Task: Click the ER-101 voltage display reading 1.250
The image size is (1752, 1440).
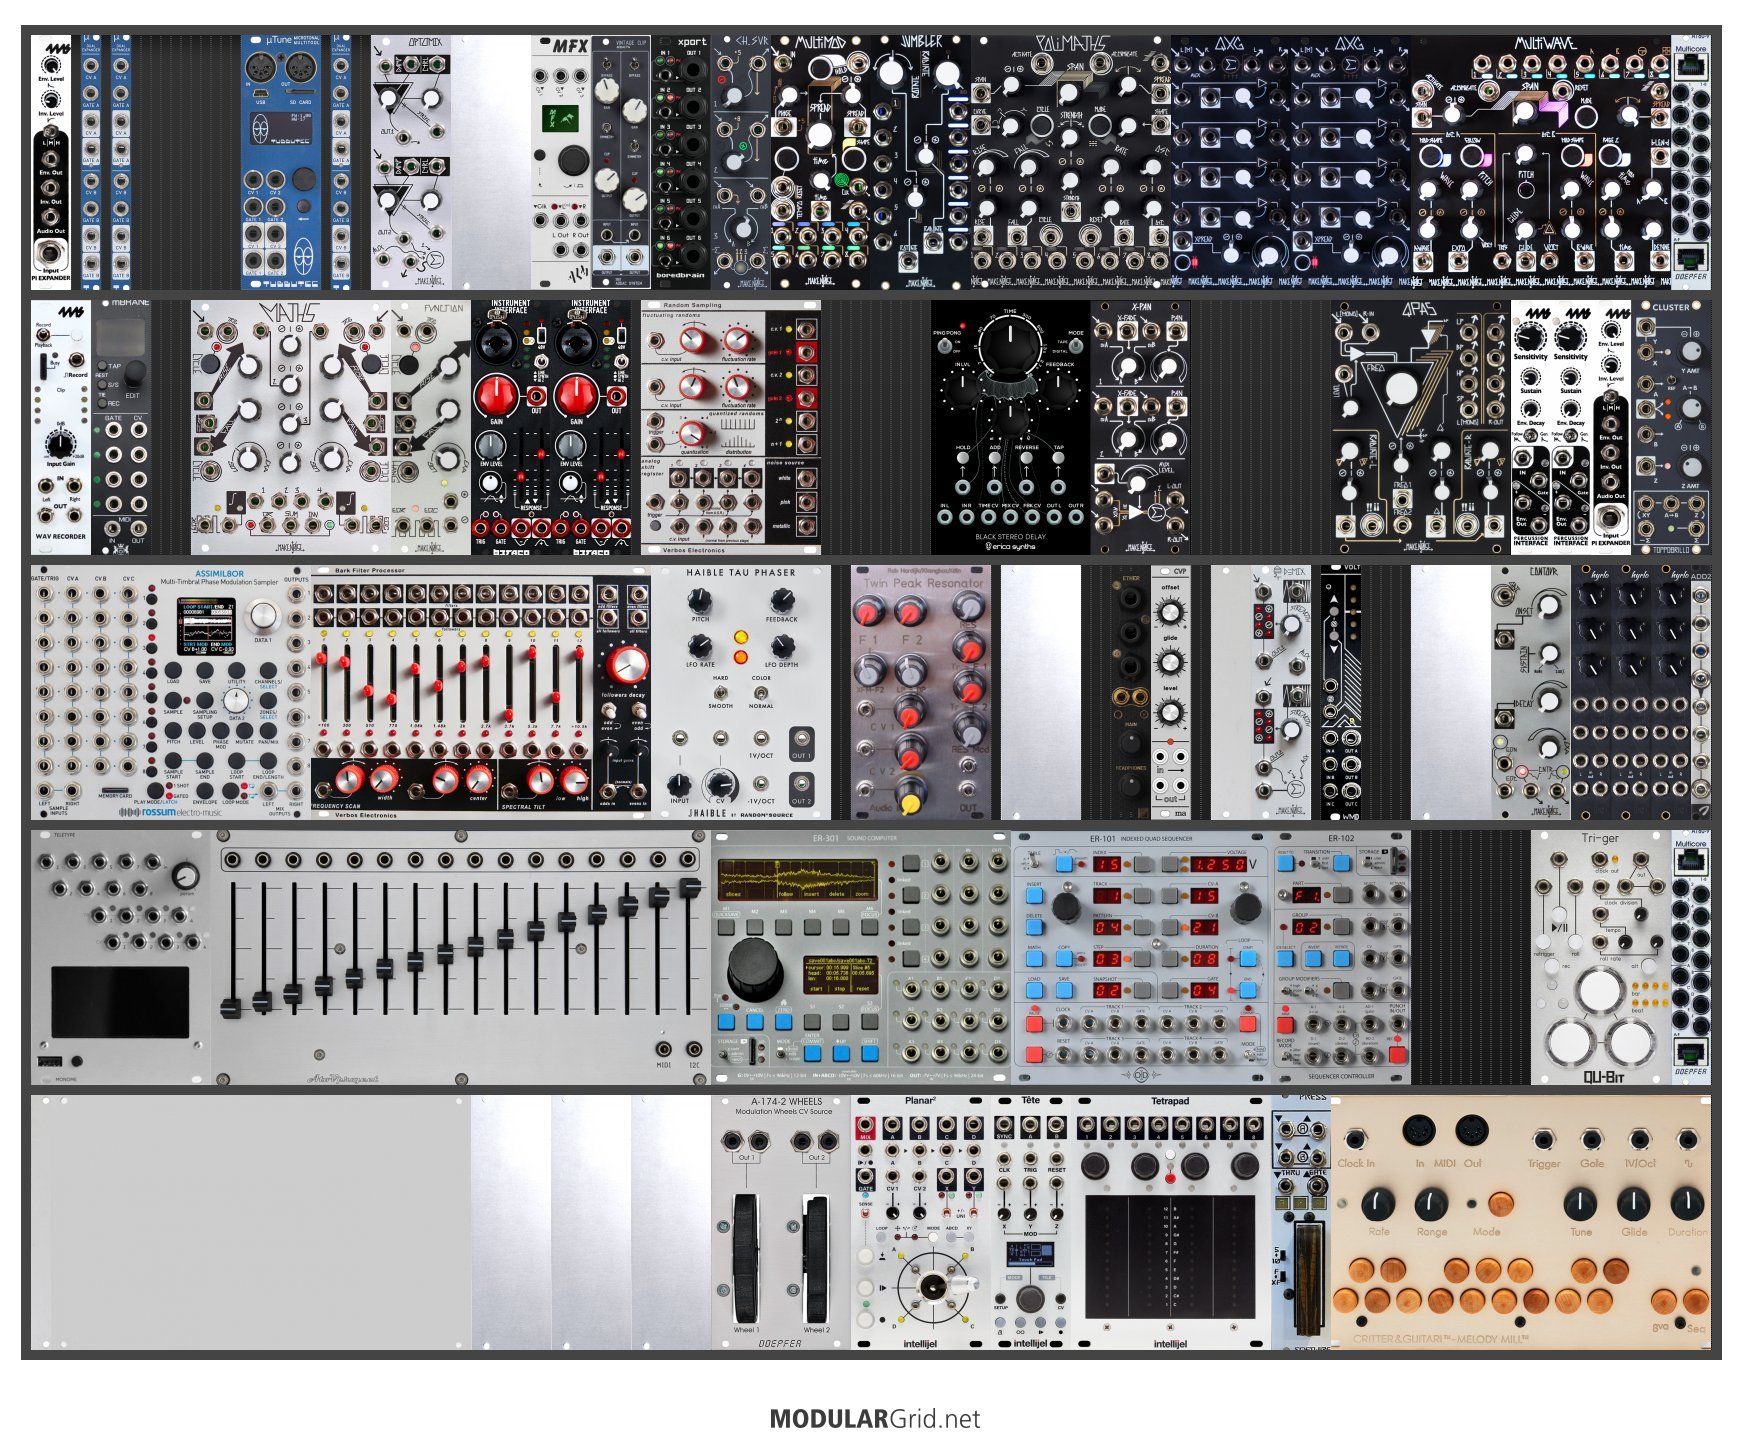Action: [1218, 864]
